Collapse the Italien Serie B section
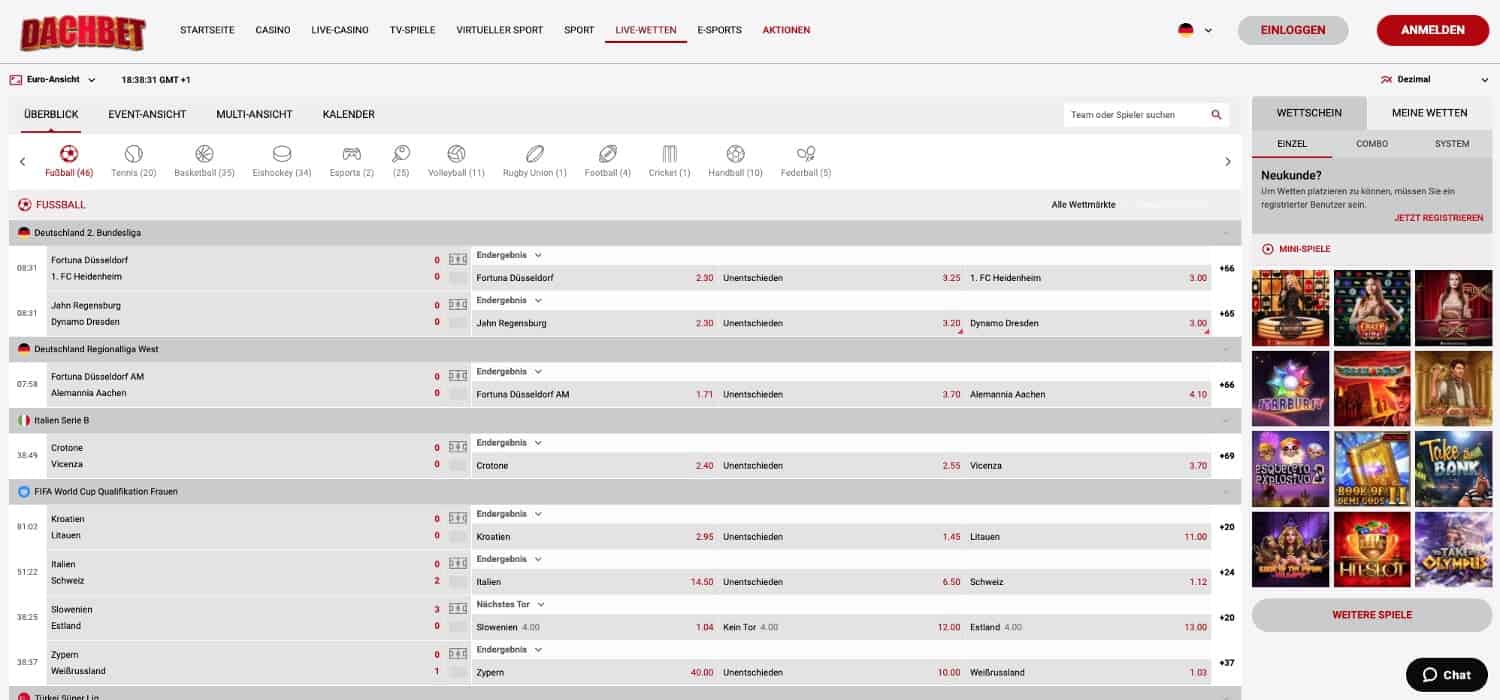The width and height of the screenshot is (1500, 700). 1225,421
